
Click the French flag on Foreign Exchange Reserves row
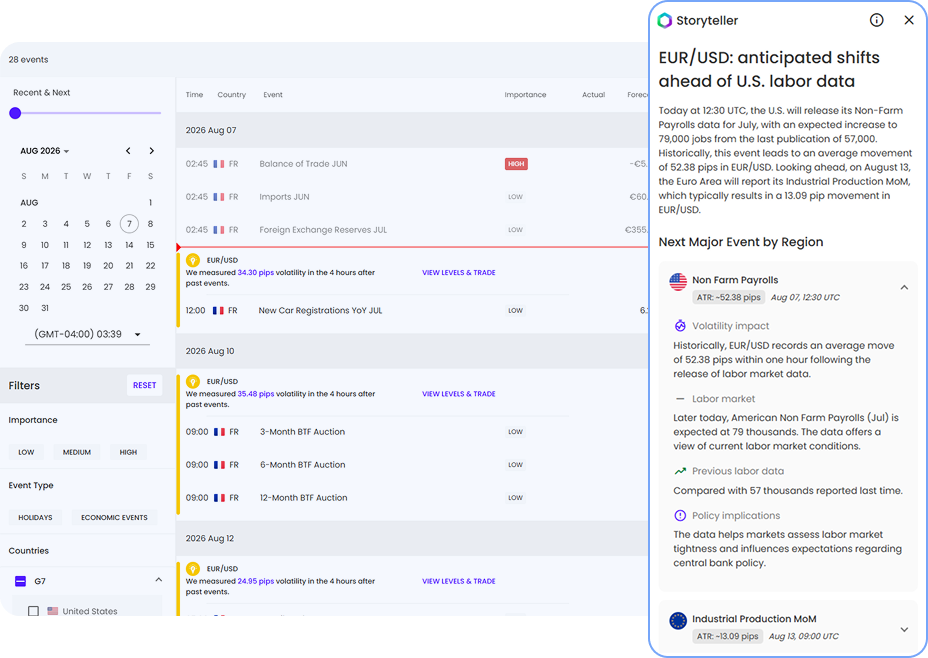click(218, 230)
